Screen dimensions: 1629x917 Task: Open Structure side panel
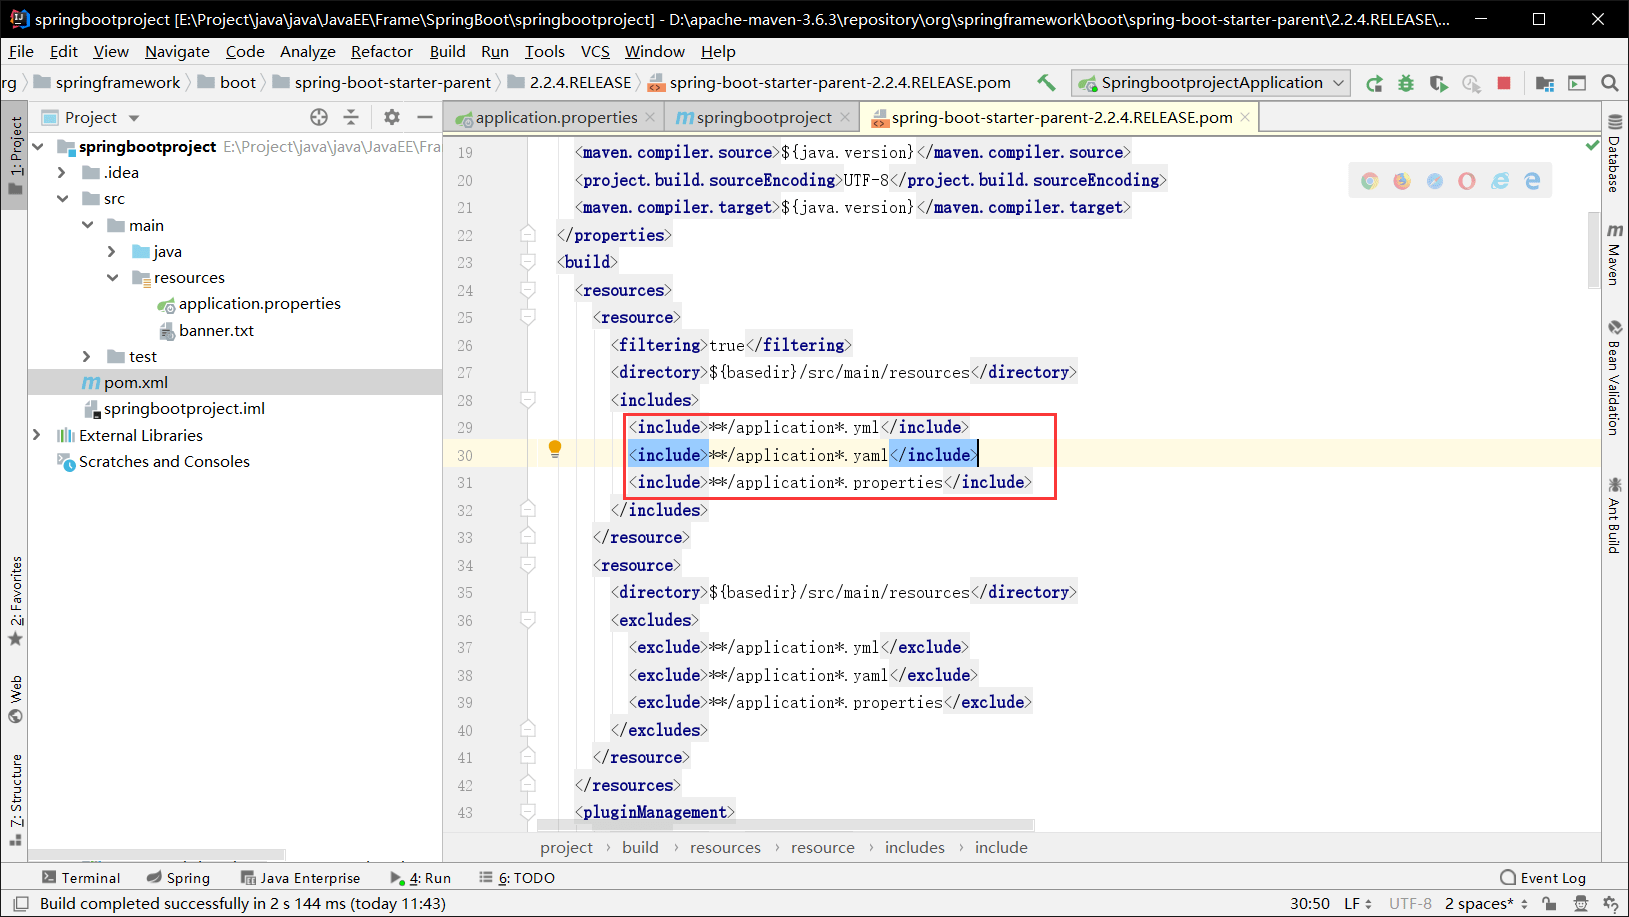pyautogui.click(x=15, y=800)
